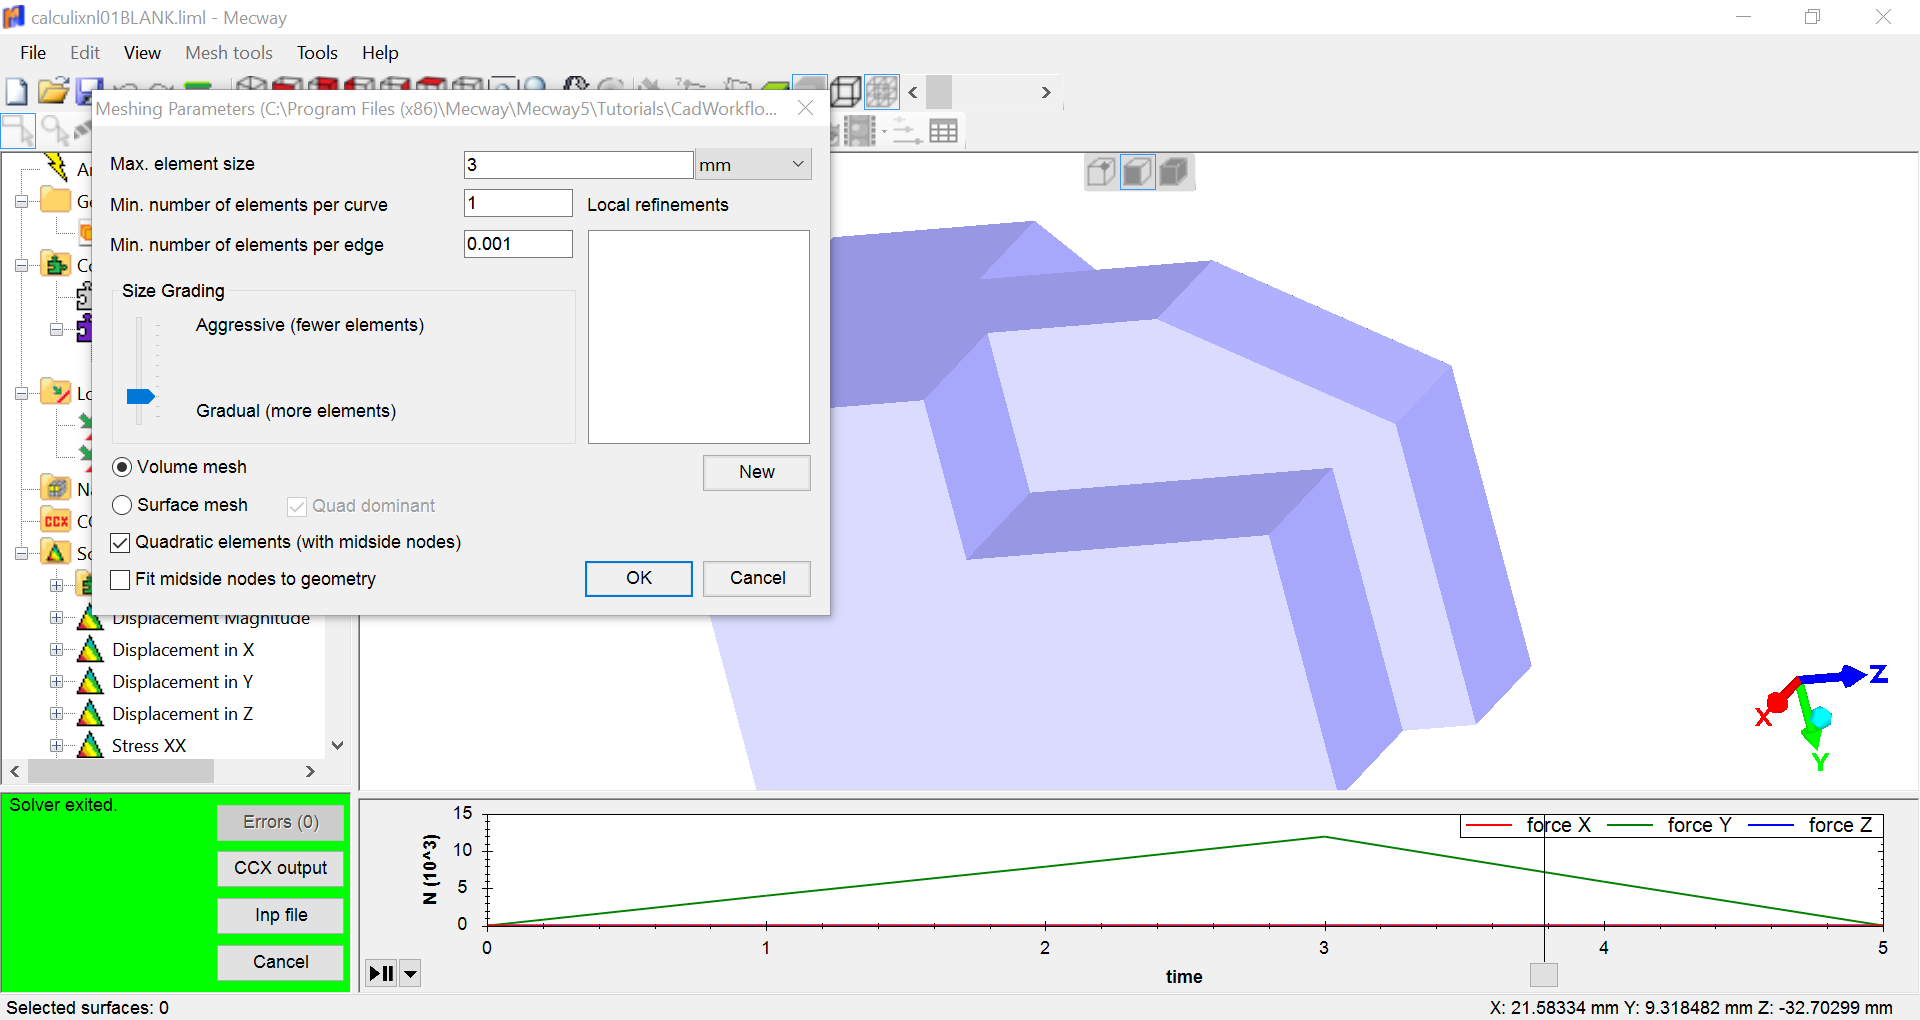Viewport: 1920px width, 1020px height.
Task: Expand the Stress XX node
Action: pyautogui.click(x=57, y=746)
